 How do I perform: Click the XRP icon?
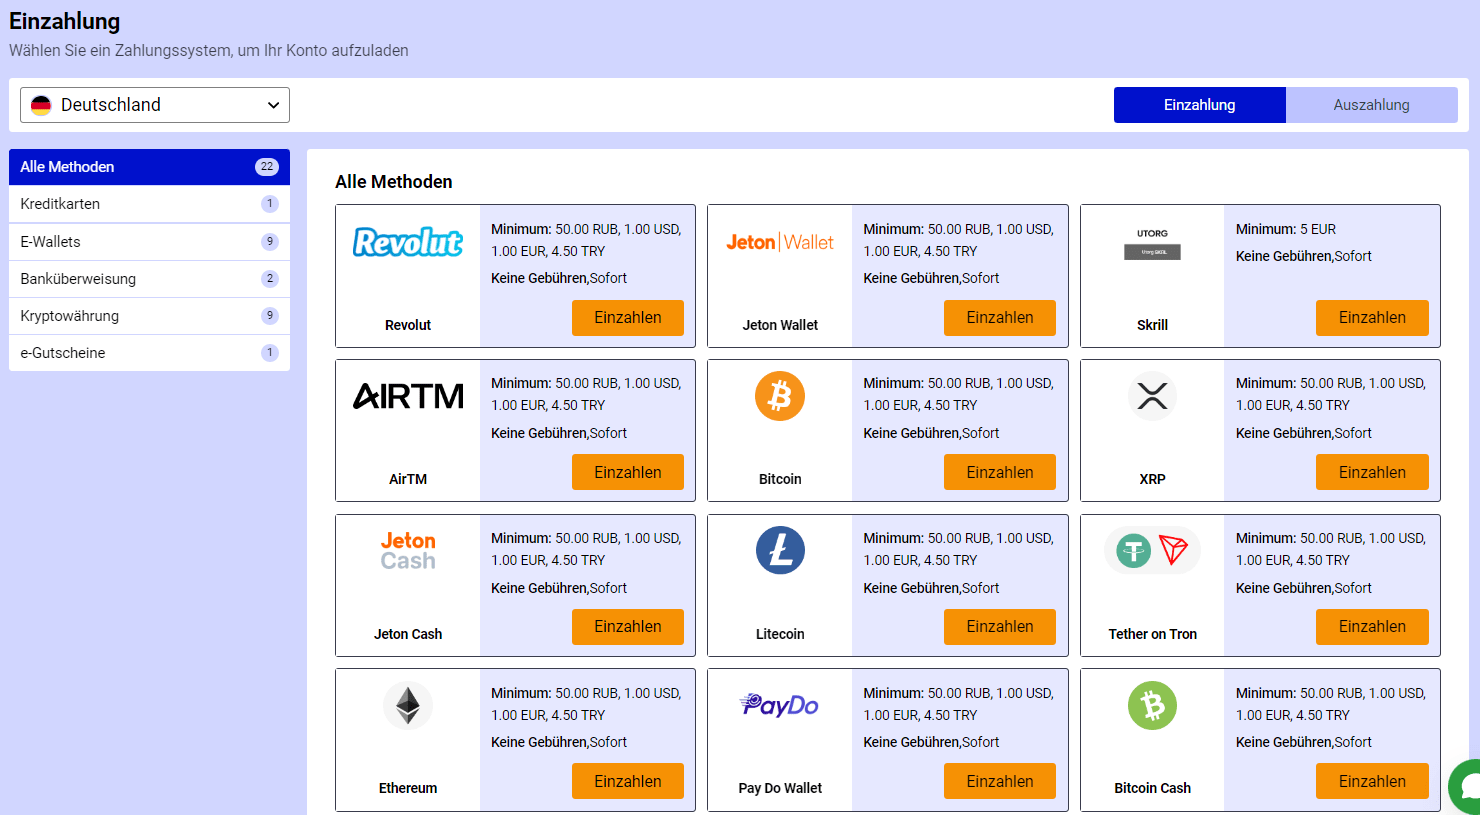1152,396
